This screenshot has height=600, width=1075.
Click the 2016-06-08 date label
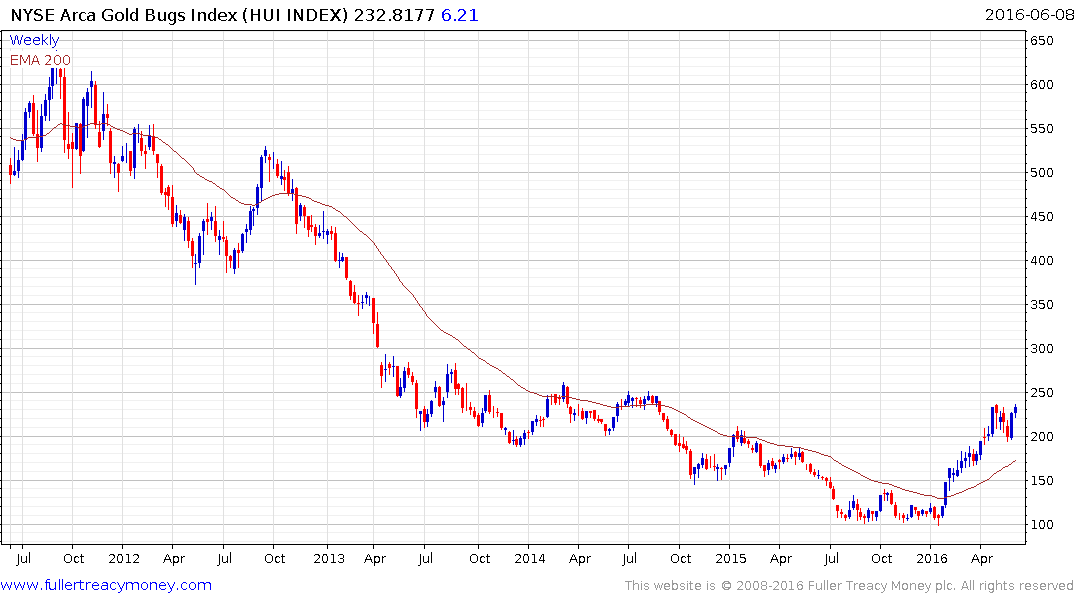[x=1029, y=15]
